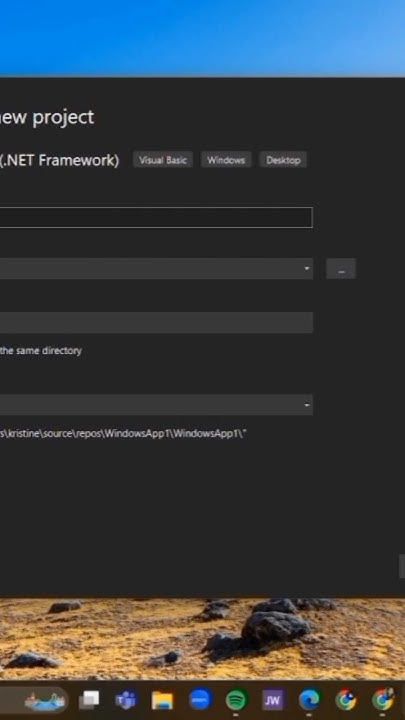The width and height of the screenshot is (405, 720).
Task: Click the search box boat illustration on taskbar
Action: click(46, 701)
